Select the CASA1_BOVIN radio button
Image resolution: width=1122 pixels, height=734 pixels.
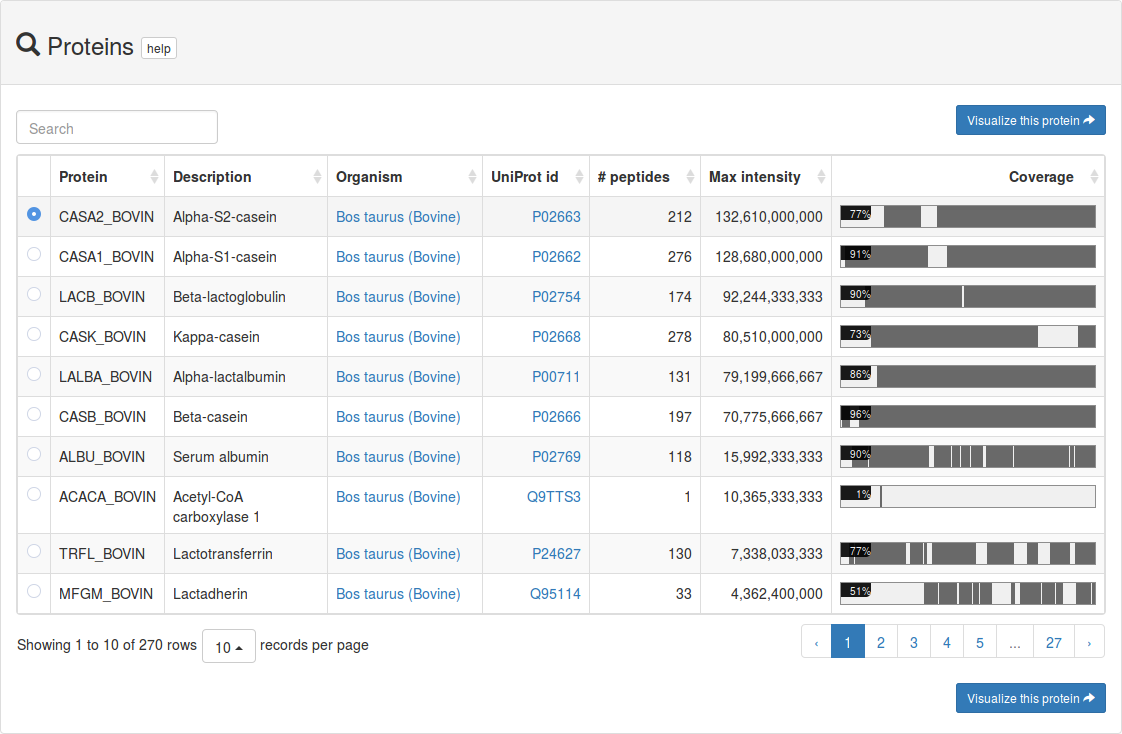(34, 254)
